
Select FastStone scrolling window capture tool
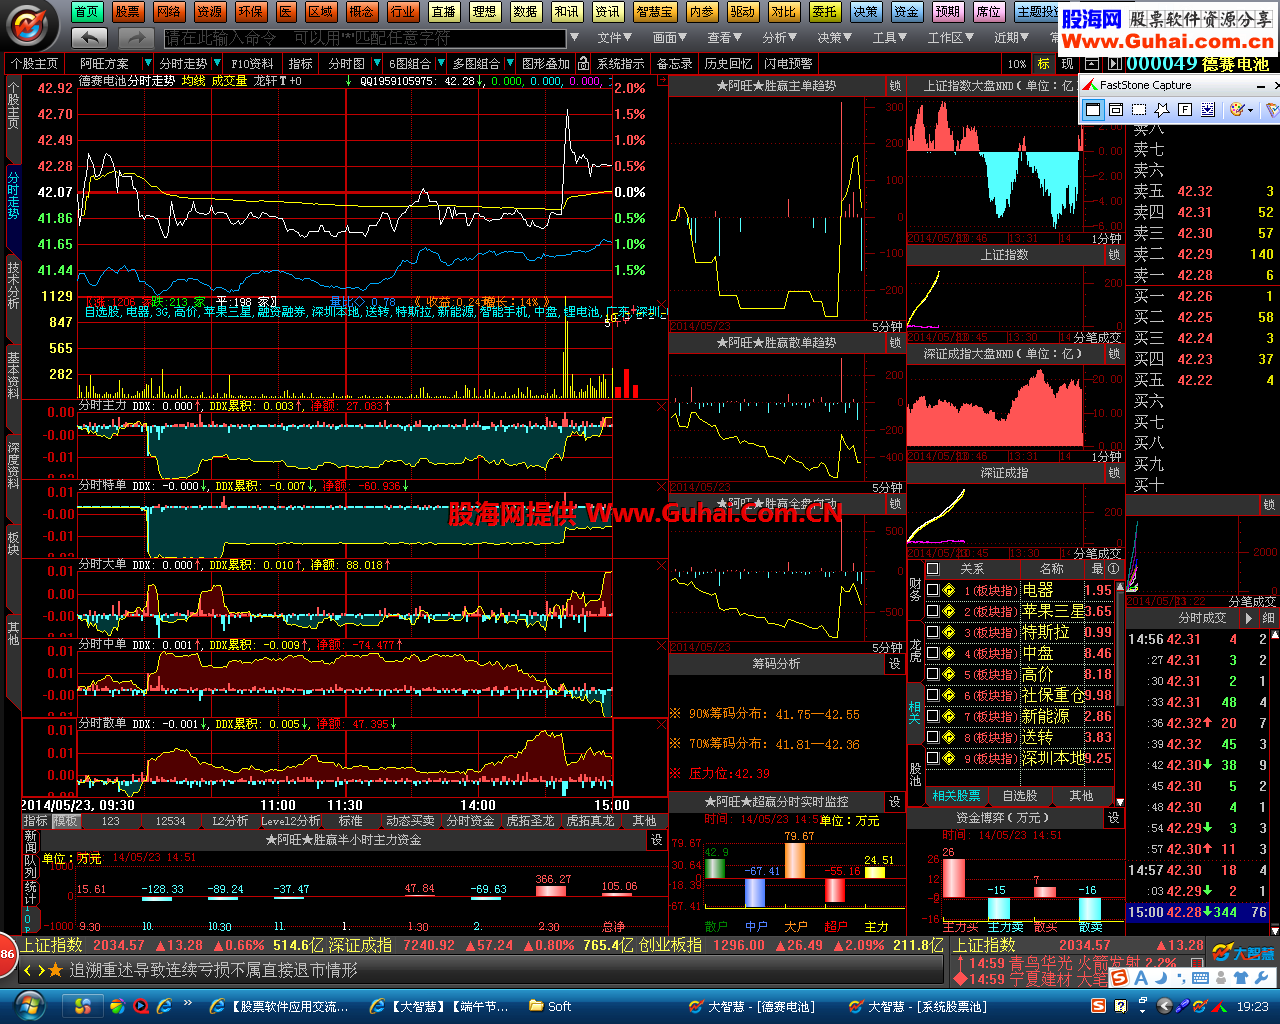pyautogui.click(x=1208, y=109)
